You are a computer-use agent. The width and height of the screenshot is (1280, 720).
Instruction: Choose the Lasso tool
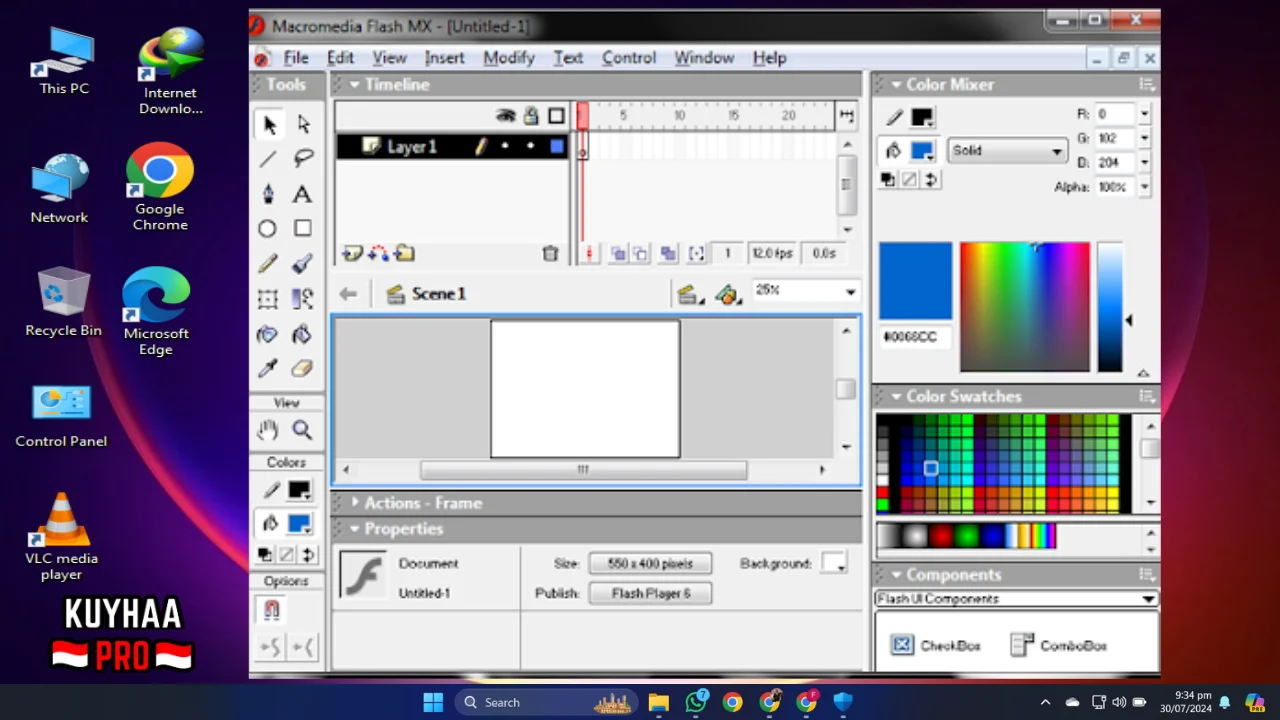tap(303, 159)
